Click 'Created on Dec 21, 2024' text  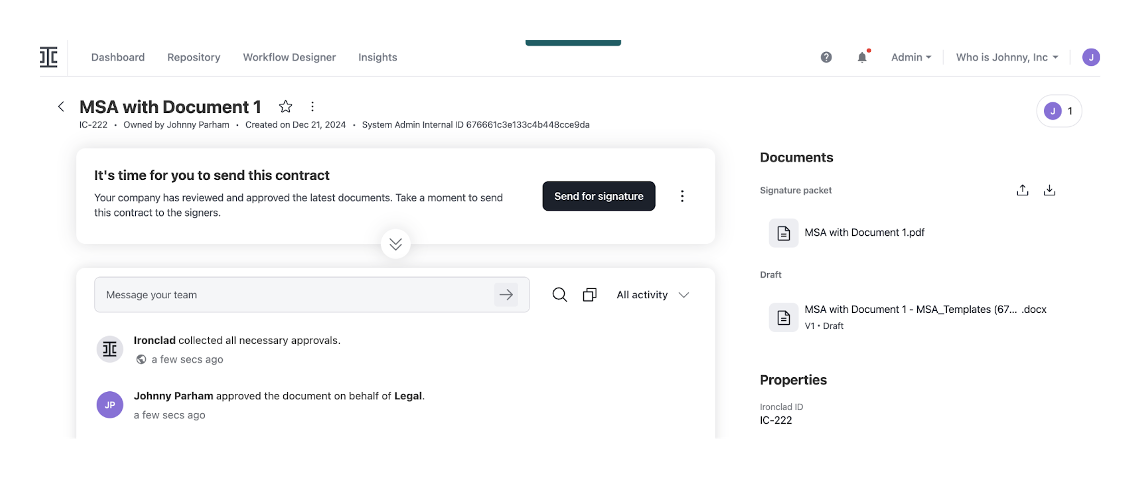[x=295, y=125]
